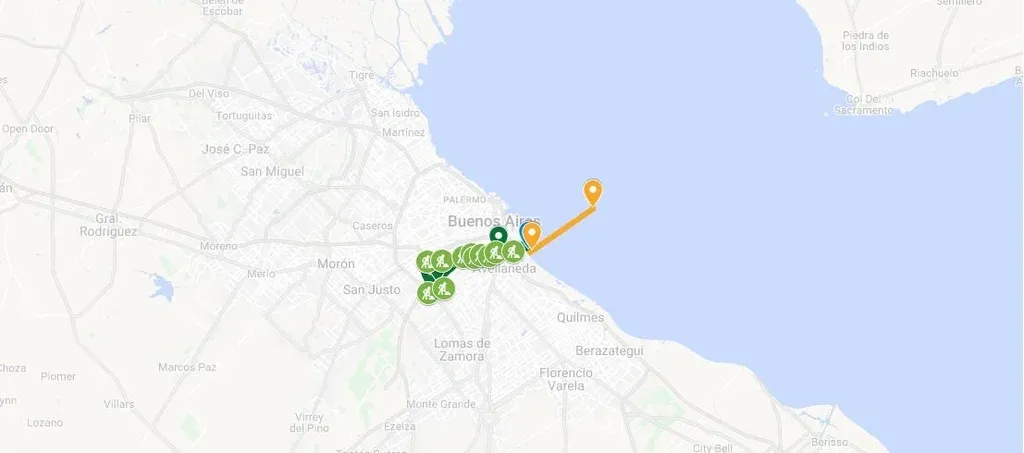The width and height of the screenshot is (1024, 453).
Task: Select the lower-right construction marker of the bottom pair
Action: point(443,288)
